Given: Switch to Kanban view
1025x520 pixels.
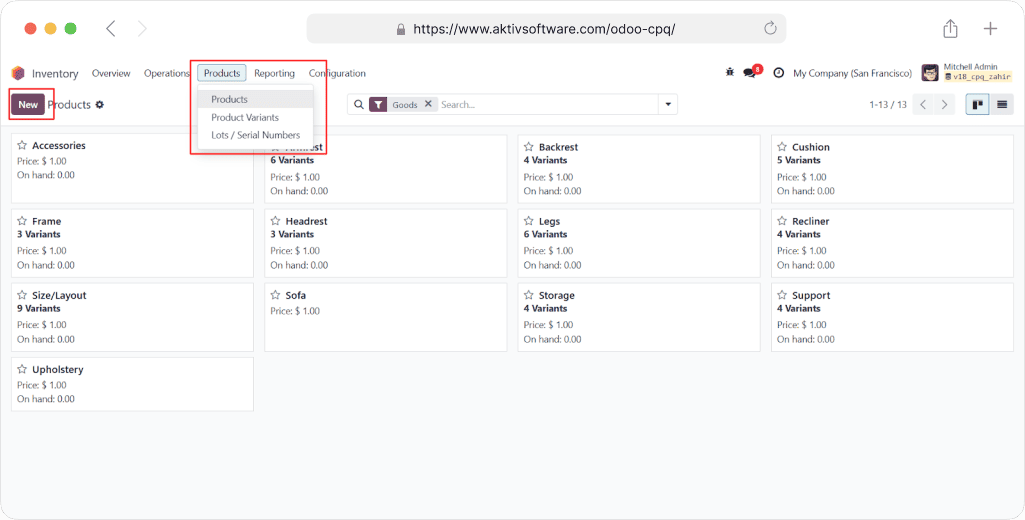Looking at the screenshot, I should [x=977, y=104].
